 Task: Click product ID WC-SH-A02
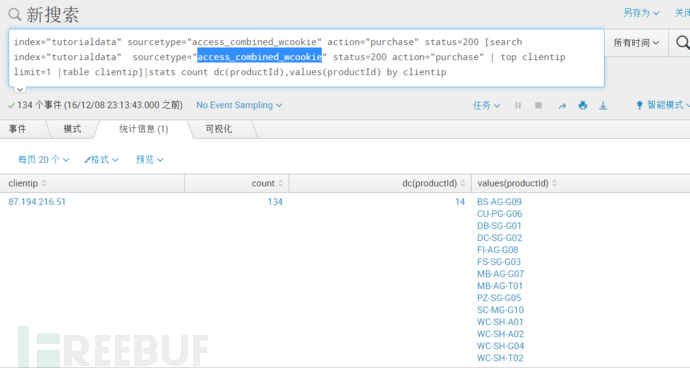[500, 334]
